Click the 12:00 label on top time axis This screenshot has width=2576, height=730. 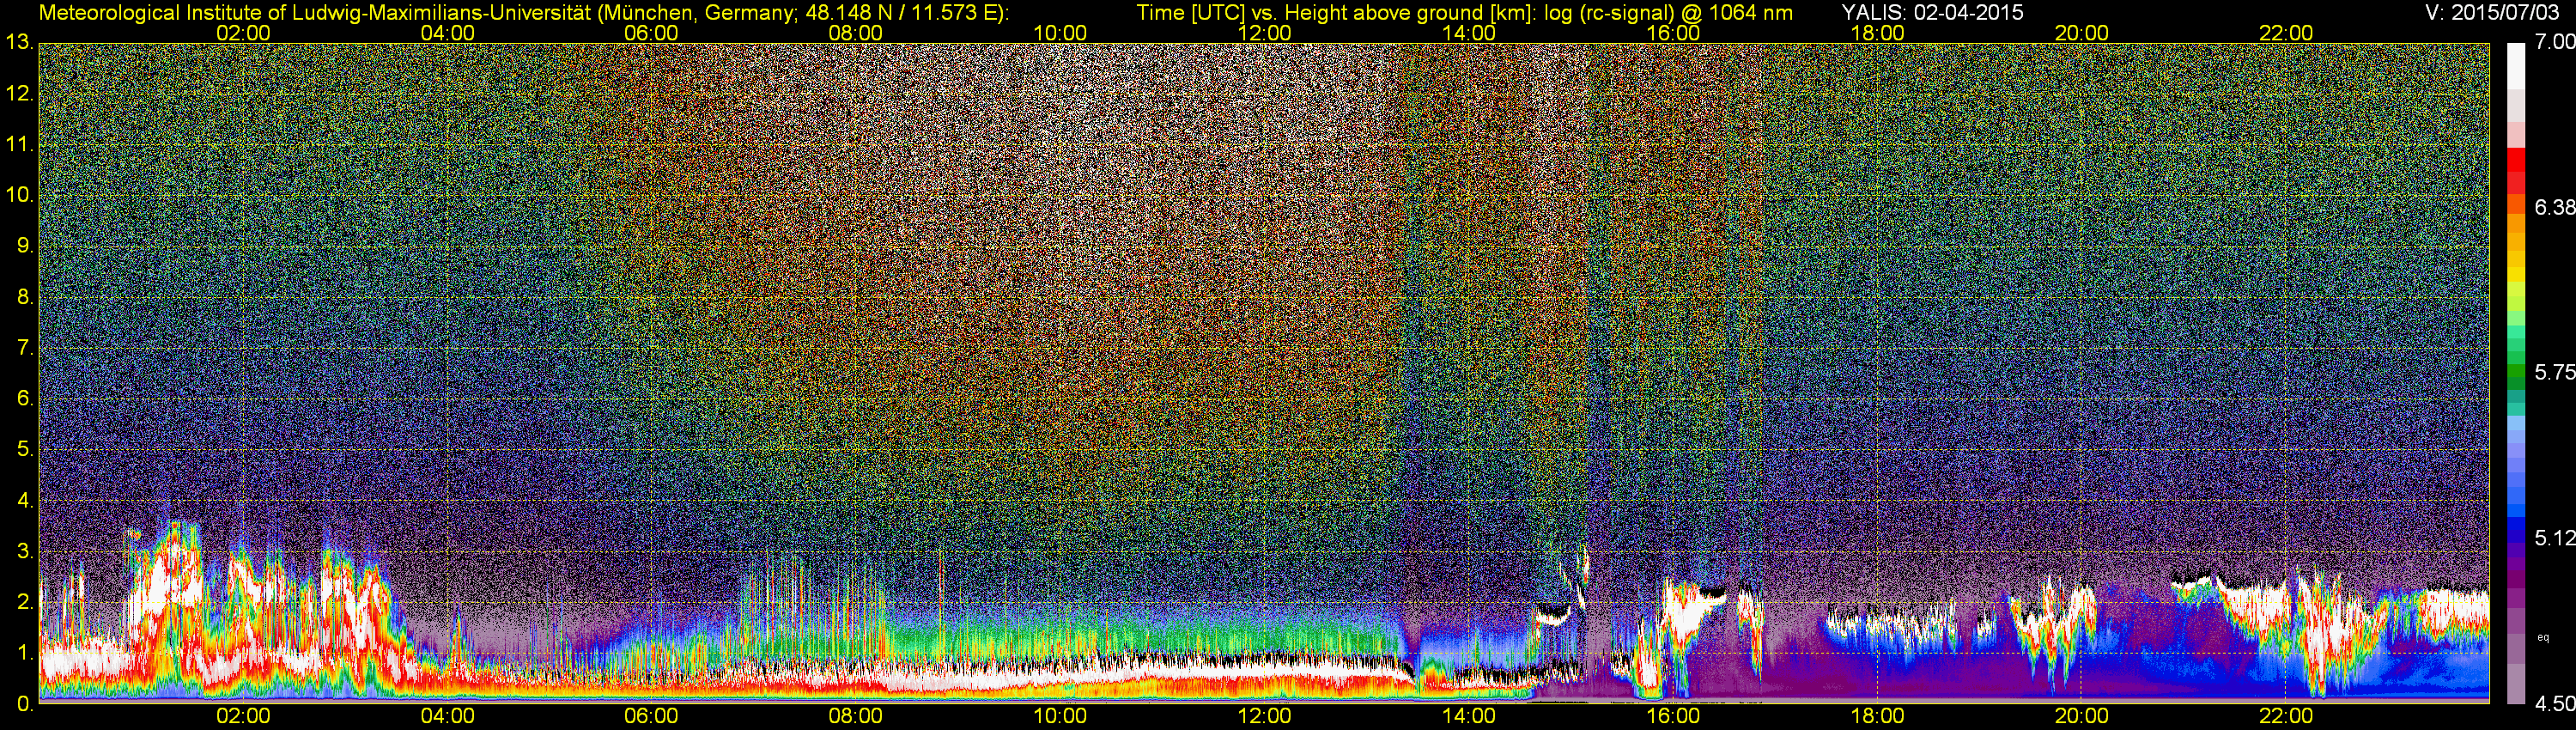coord(1264,33)
